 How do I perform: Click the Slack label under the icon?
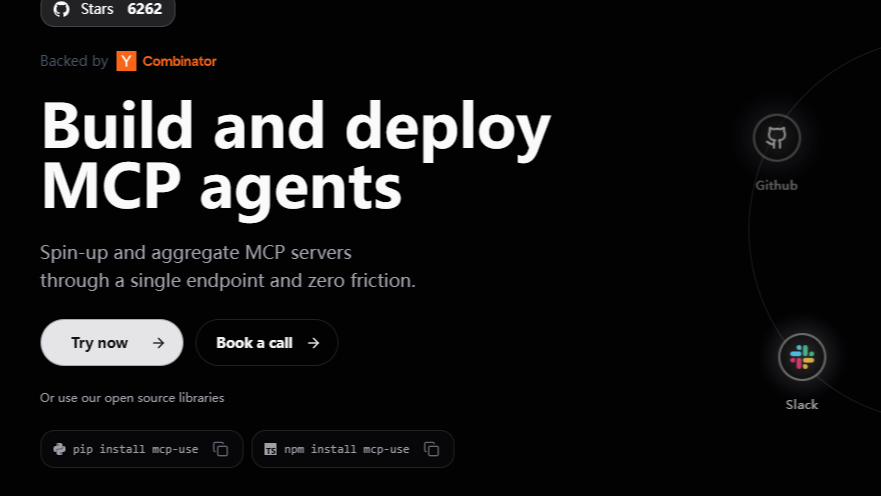(802, 404)
